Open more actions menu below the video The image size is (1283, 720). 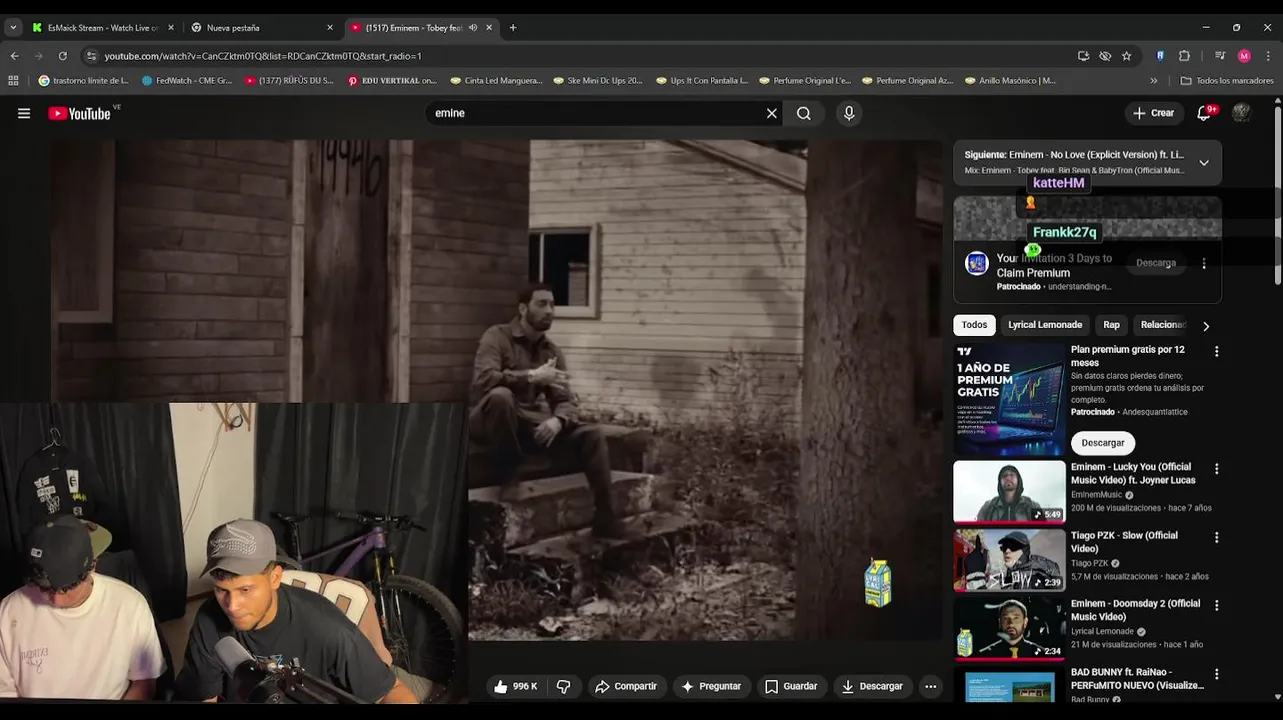point(930,686)
